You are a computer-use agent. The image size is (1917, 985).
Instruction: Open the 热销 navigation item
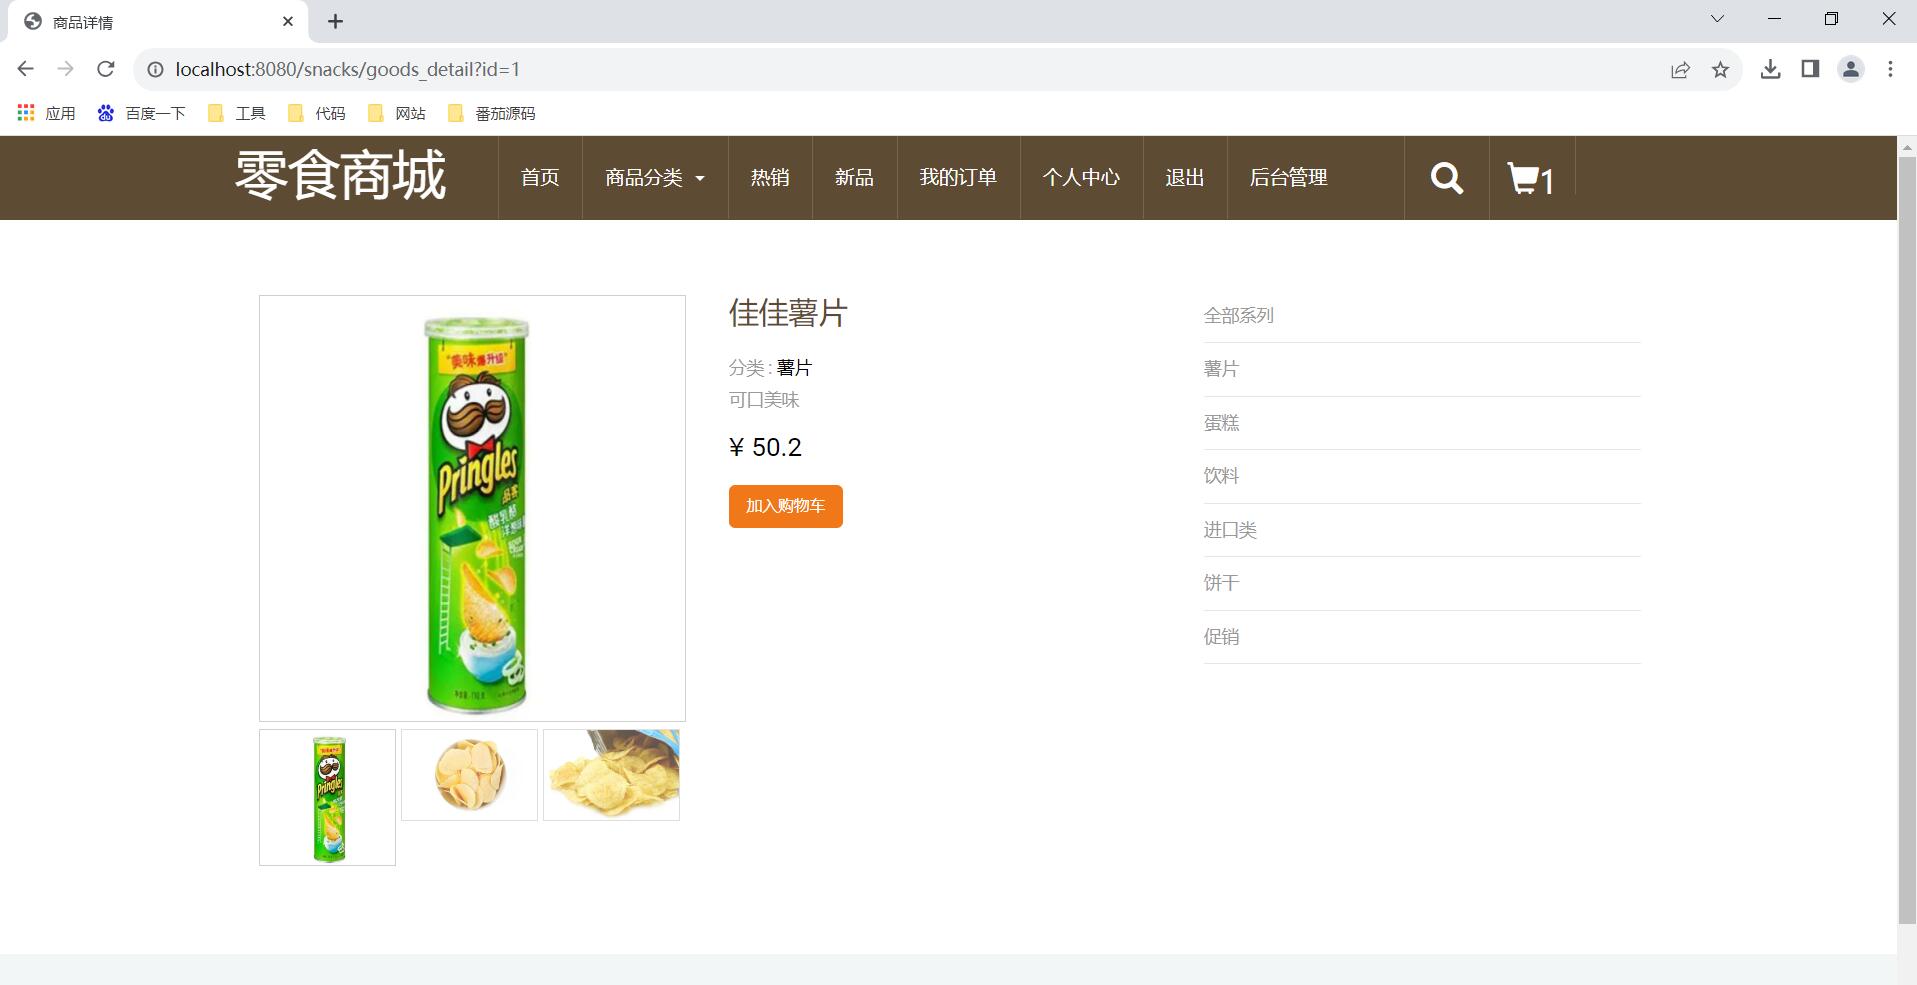tap(770, 178)
